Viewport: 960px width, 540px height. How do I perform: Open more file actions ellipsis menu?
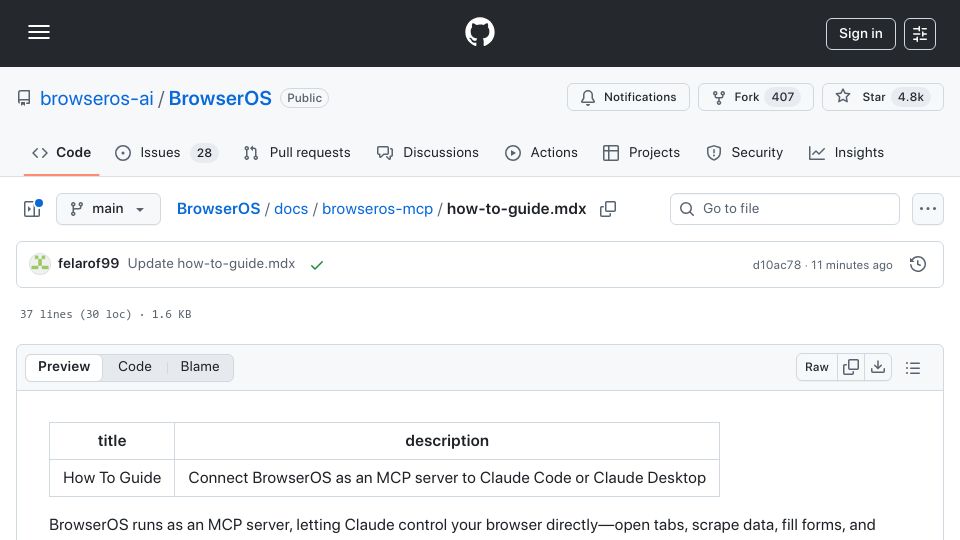pos(928,209)
